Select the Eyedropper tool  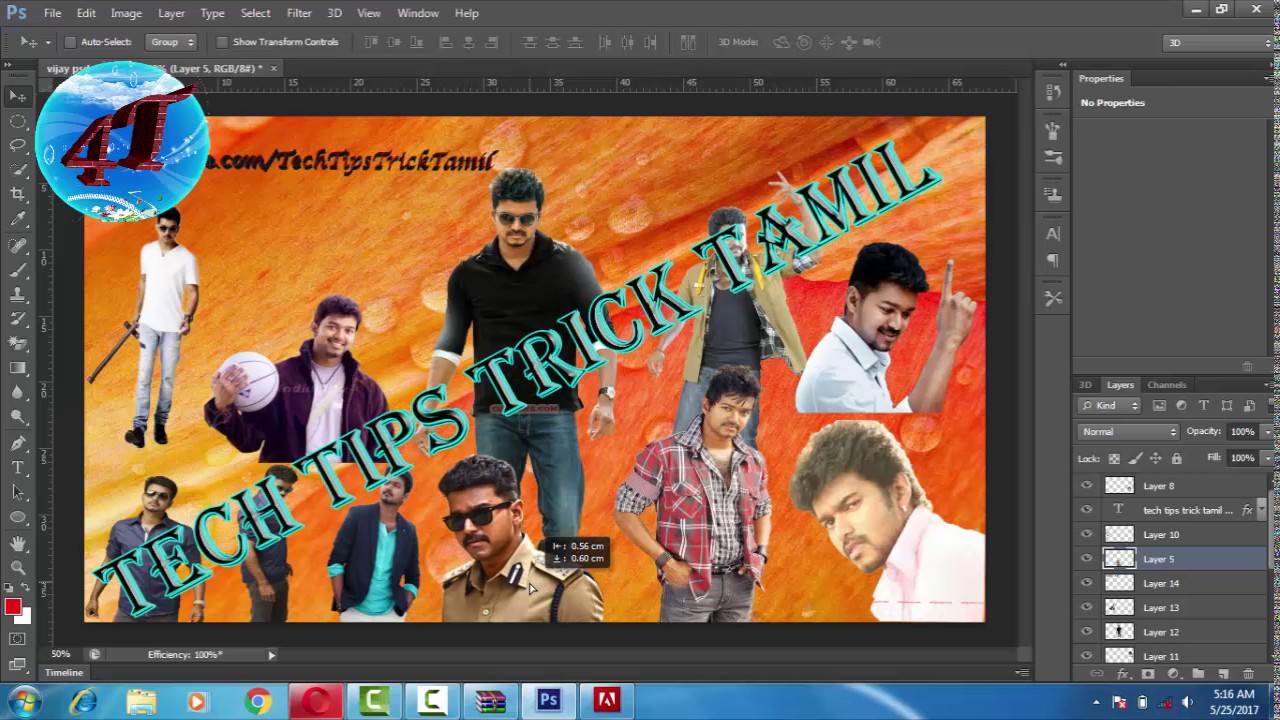[18, 220]
